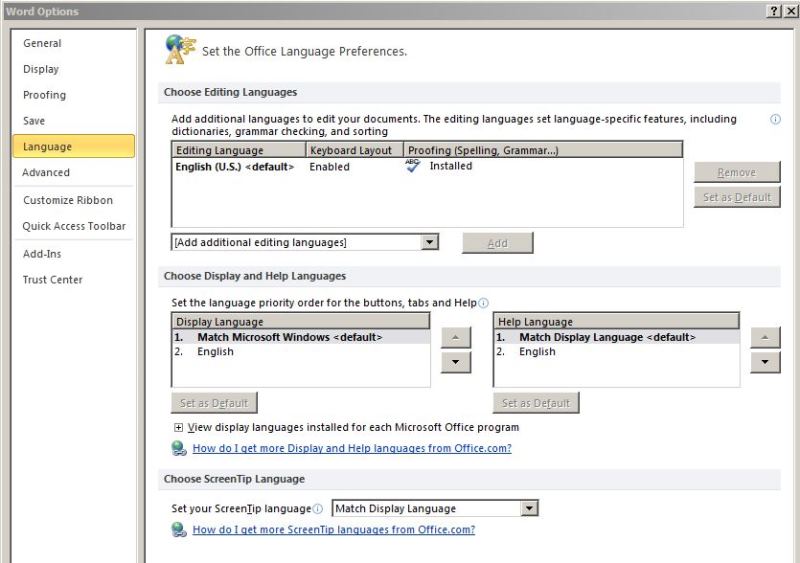Move display language up with arrow button
Screen dimensions: 800x563
point(456,337)
